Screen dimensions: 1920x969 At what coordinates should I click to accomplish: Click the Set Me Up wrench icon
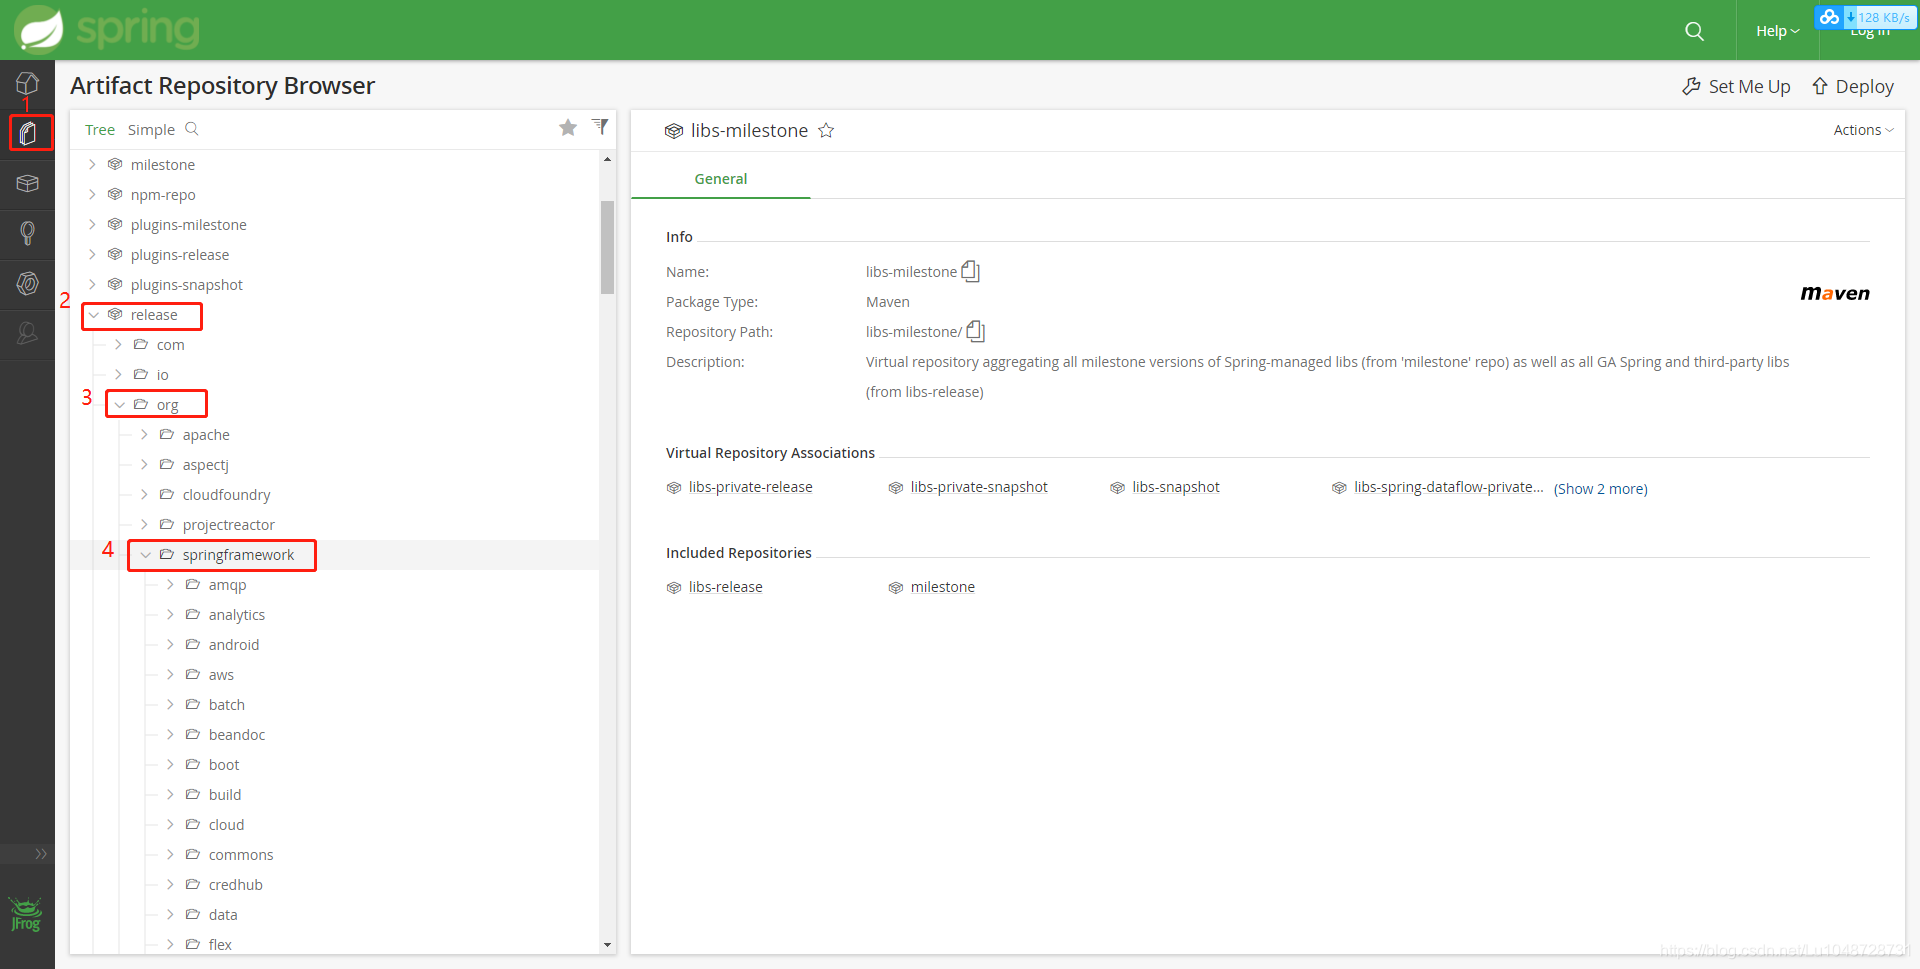tap(1691, 87)
